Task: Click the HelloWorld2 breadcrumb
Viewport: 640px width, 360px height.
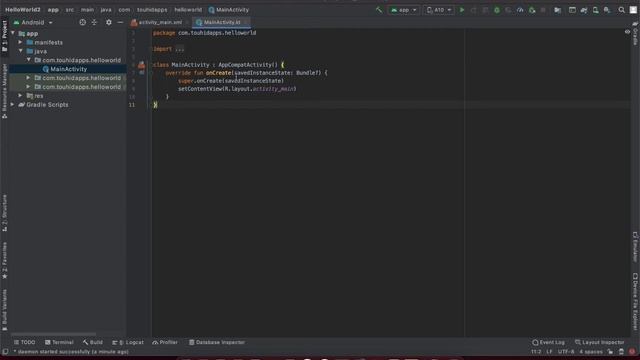Action: click(23, 10)
